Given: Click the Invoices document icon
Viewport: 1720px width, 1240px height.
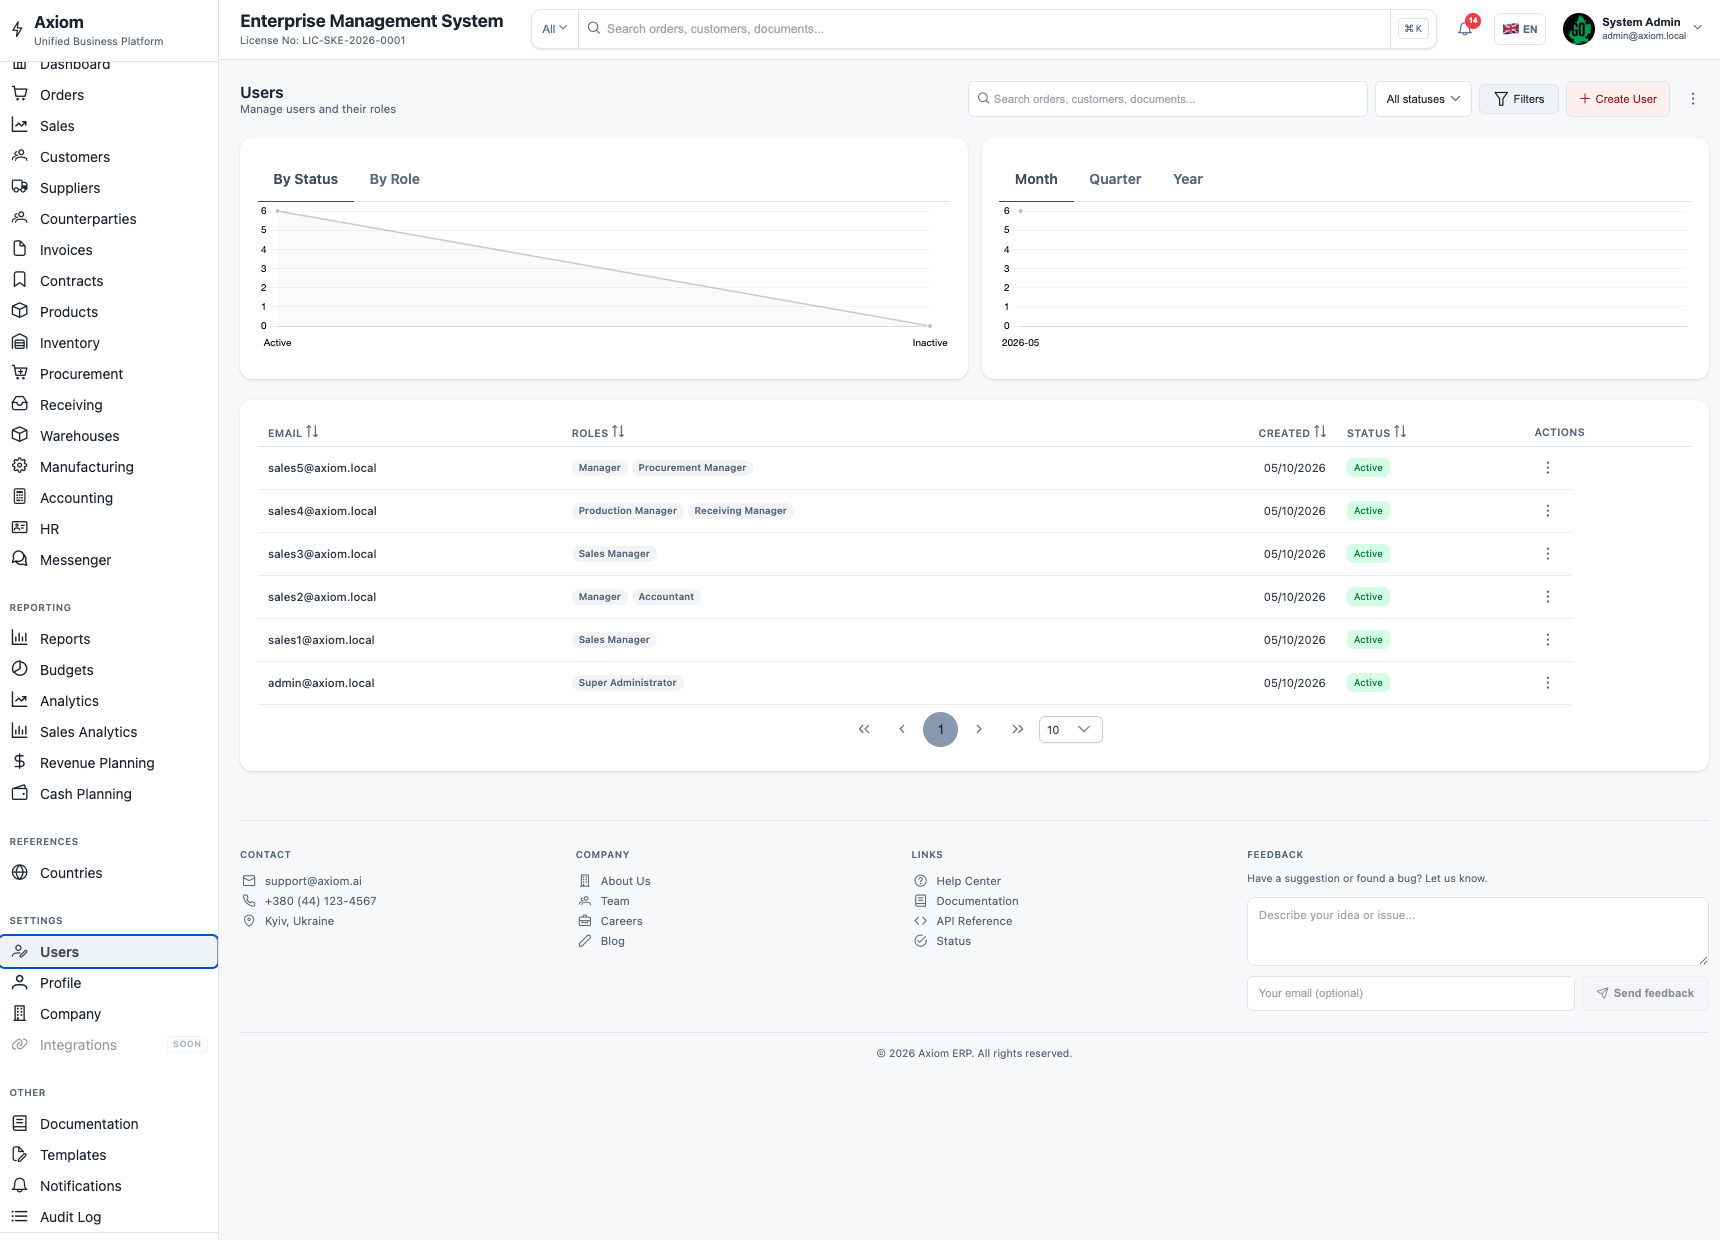Looking at the screenshot, I should 19,249.
